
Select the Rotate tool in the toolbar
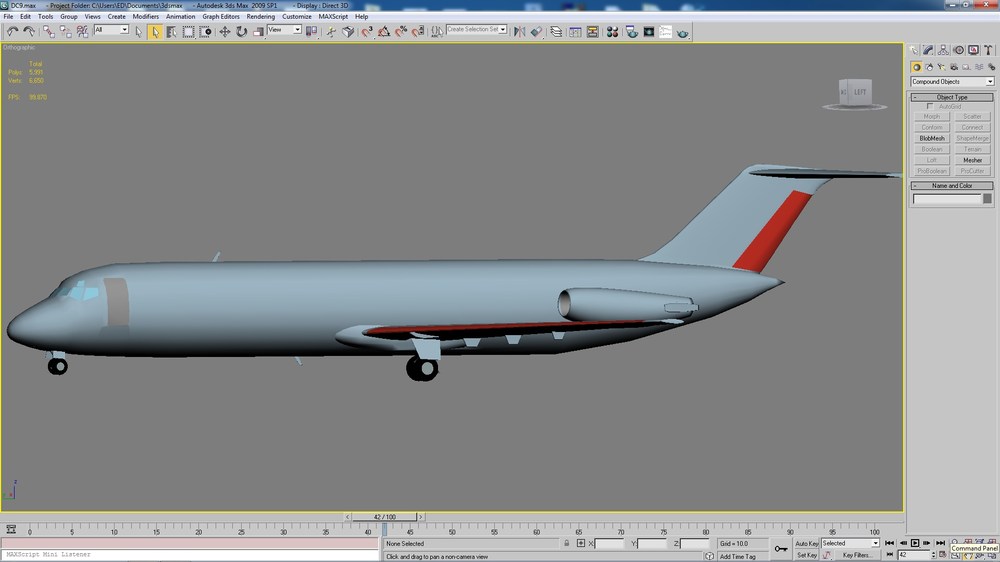click(x=241, y=31)
